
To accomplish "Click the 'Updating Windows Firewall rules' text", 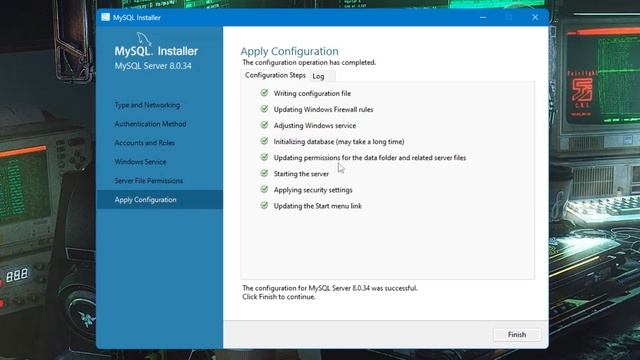I will (323, 109).
